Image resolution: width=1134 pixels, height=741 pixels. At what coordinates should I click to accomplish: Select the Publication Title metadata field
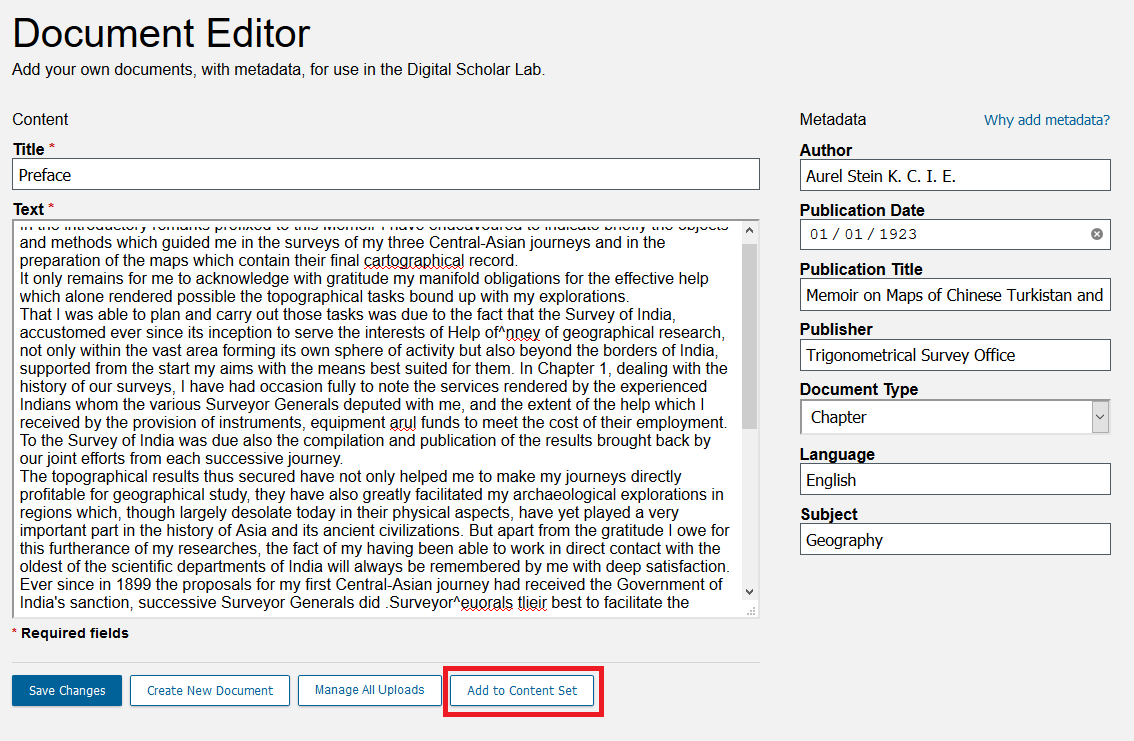tap(954, 294)
